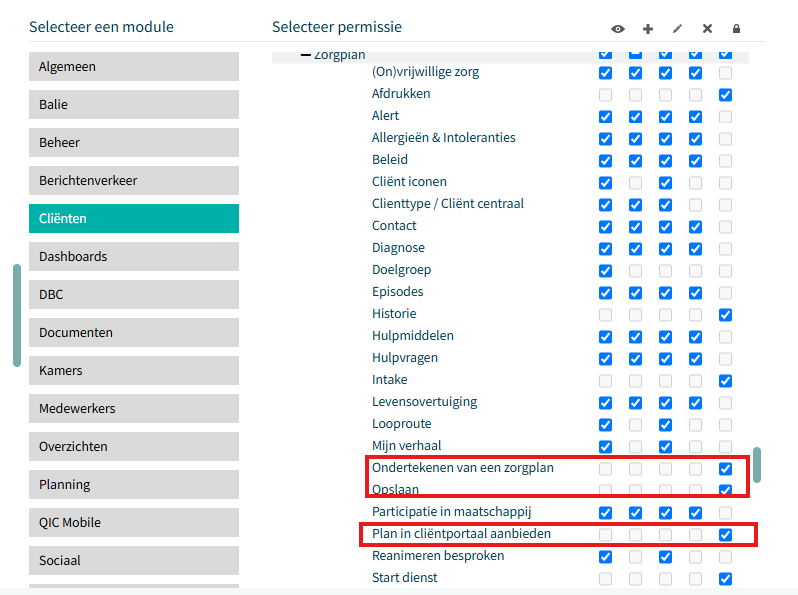Select the Medewerkers module button
The width and height of the screenshot is (798, 595).
pyautogui.click(x=134, y=408)
